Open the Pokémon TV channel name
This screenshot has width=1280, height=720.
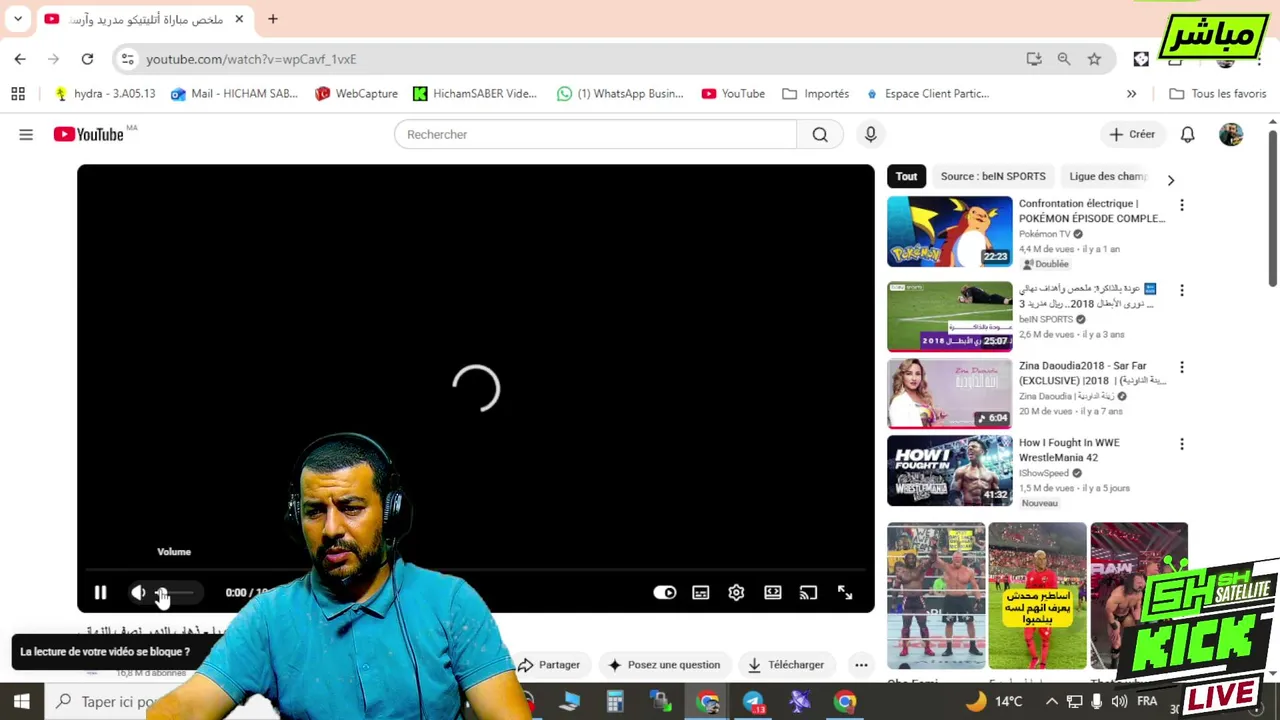1045,234
